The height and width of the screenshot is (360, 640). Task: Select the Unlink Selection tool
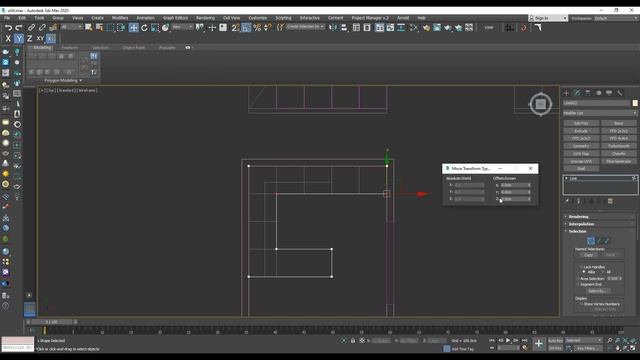pyautogui.click(x=42, y=27)
